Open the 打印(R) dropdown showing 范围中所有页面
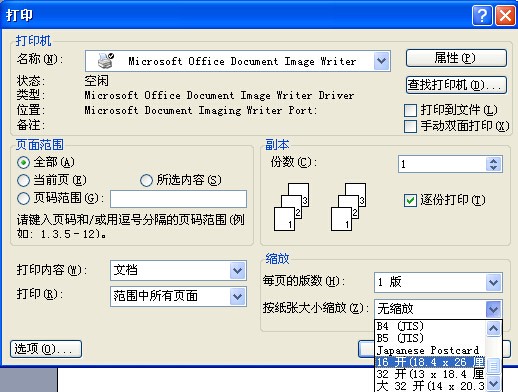Viewport: 518px width, 392px height. pos(238,296)
